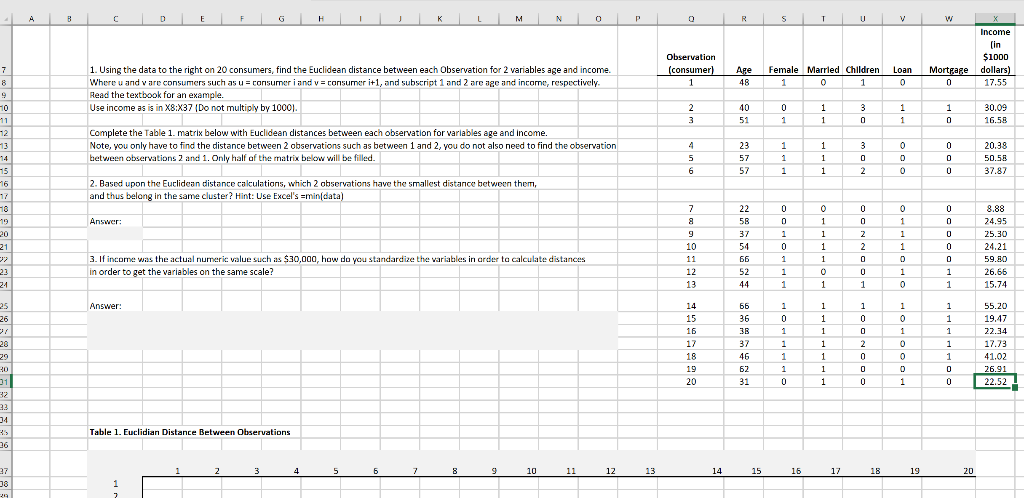The height and width of the screenshot is (498, 1024).
Task: Select active cell with income 22.52
Action: (x=995, y=382)
